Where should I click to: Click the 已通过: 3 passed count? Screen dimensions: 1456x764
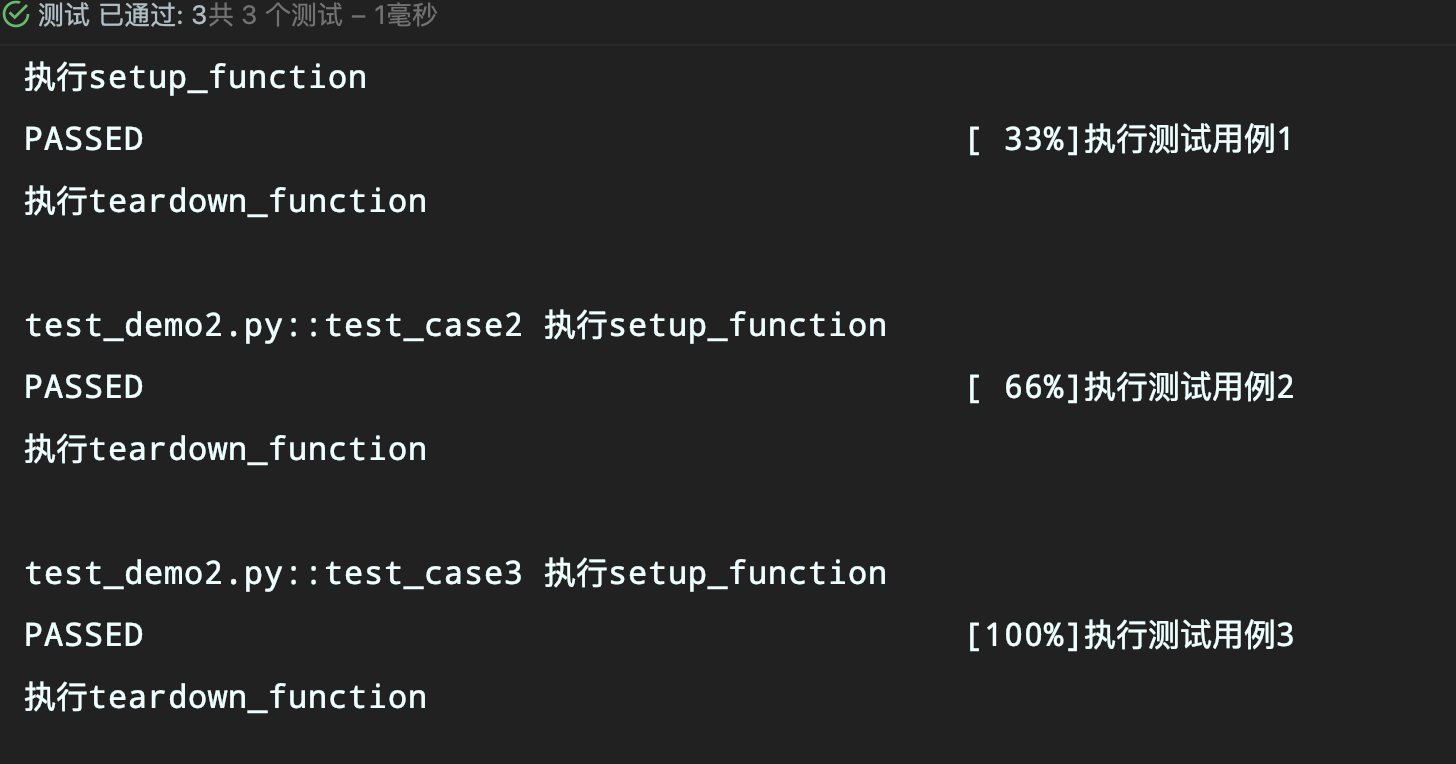click(153, 16)
